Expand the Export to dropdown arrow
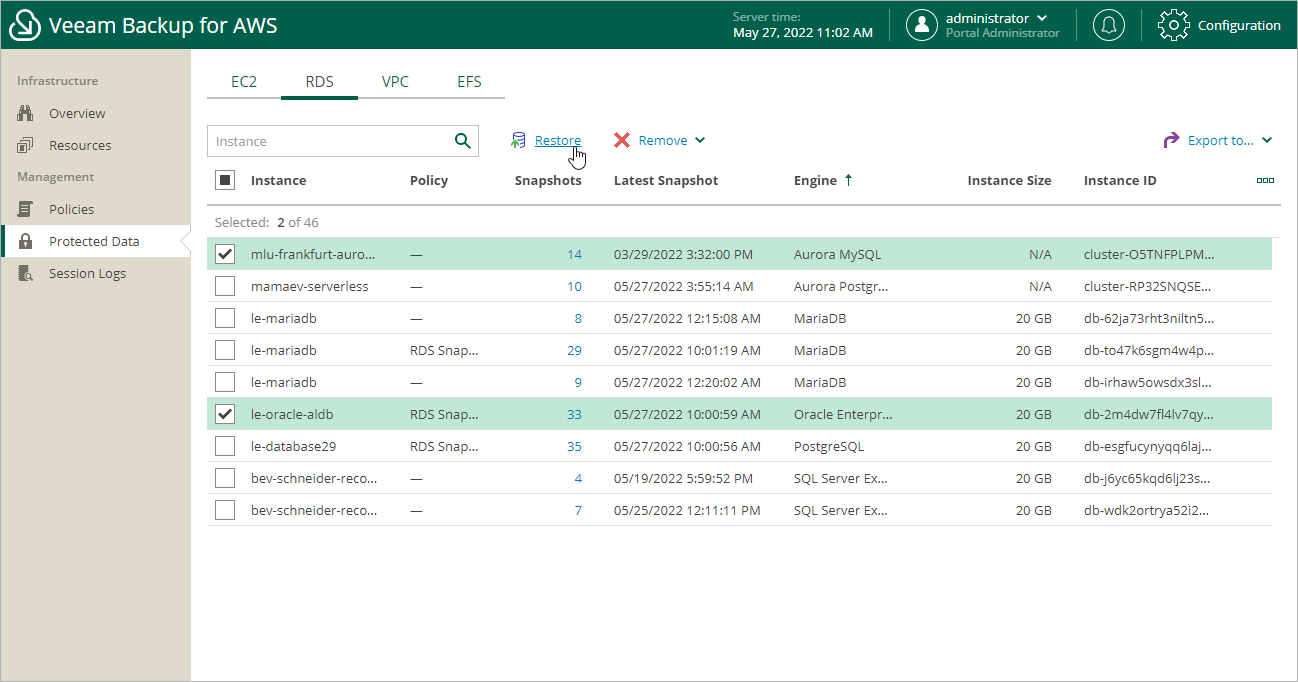1298x682 pixels. coord(1267,141)
